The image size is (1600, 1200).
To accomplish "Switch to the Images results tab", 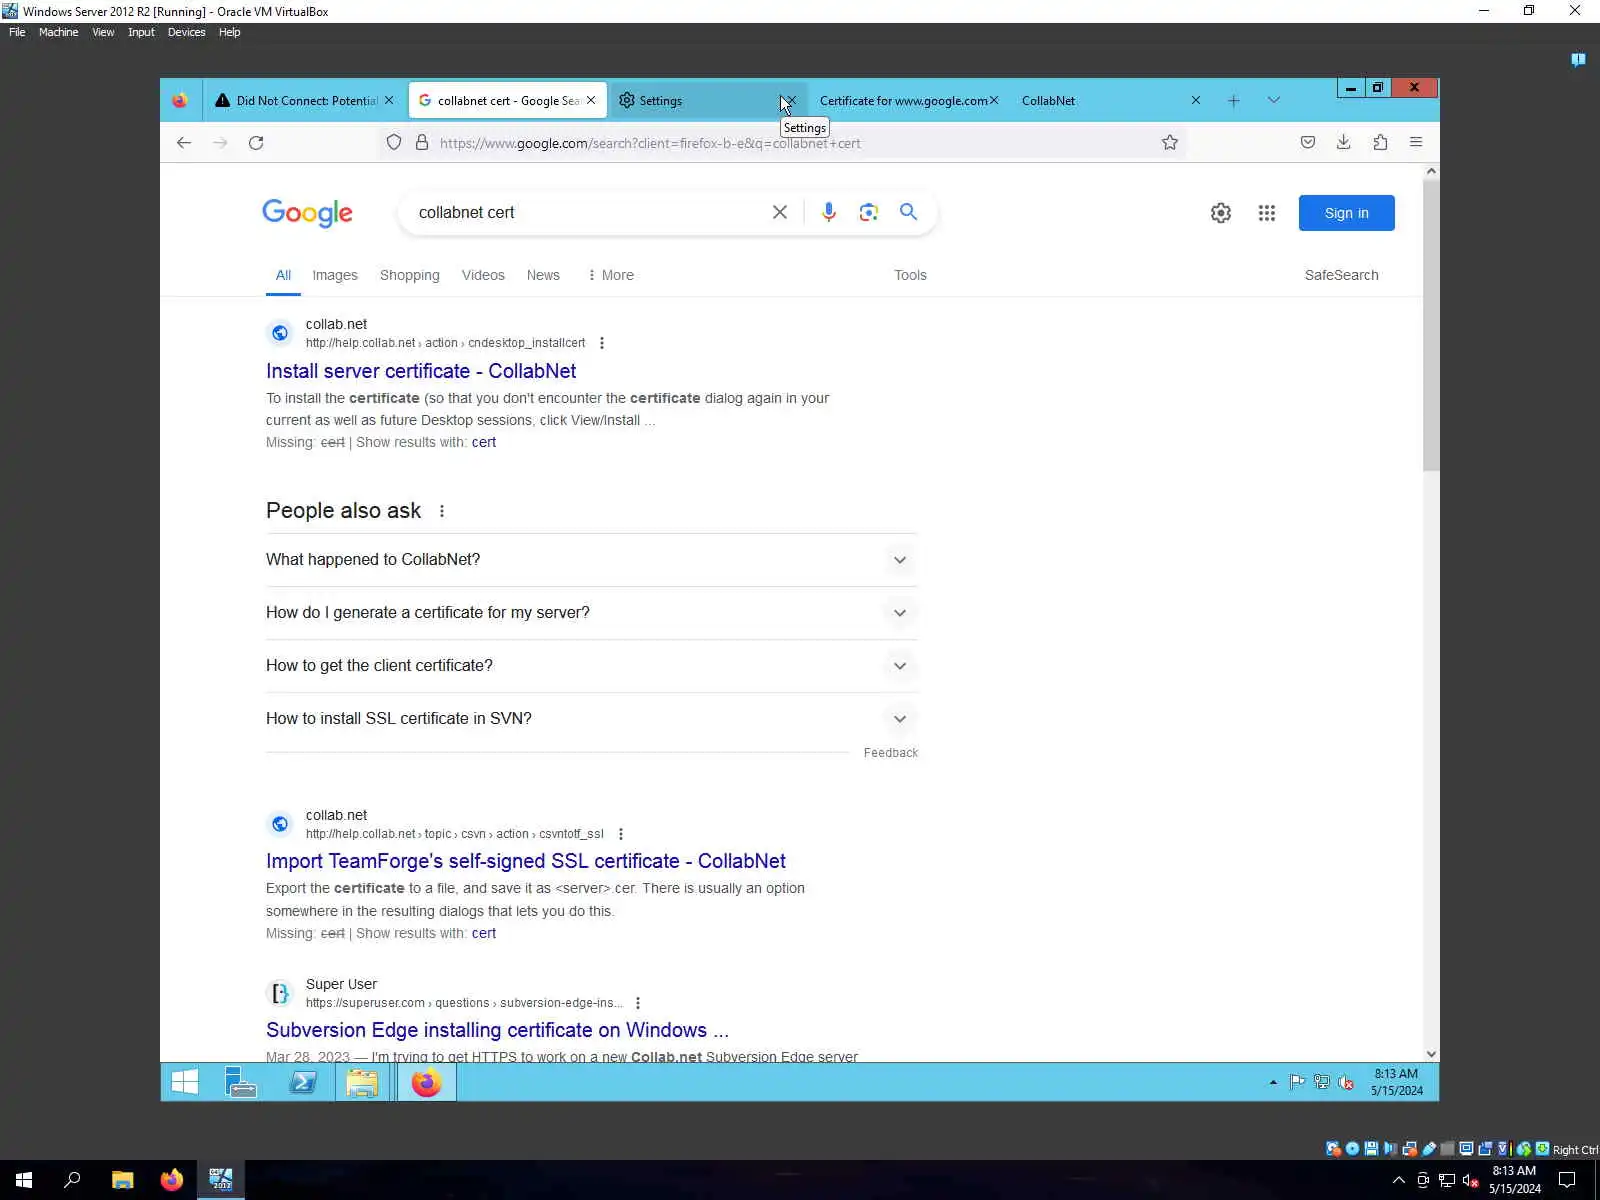I will coord(335,275).
